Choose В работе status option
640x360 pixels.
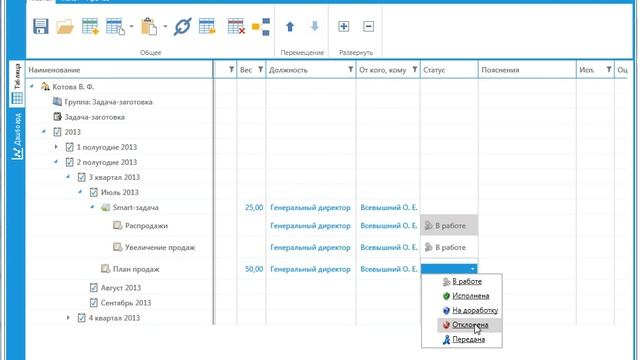pos(467,281)
